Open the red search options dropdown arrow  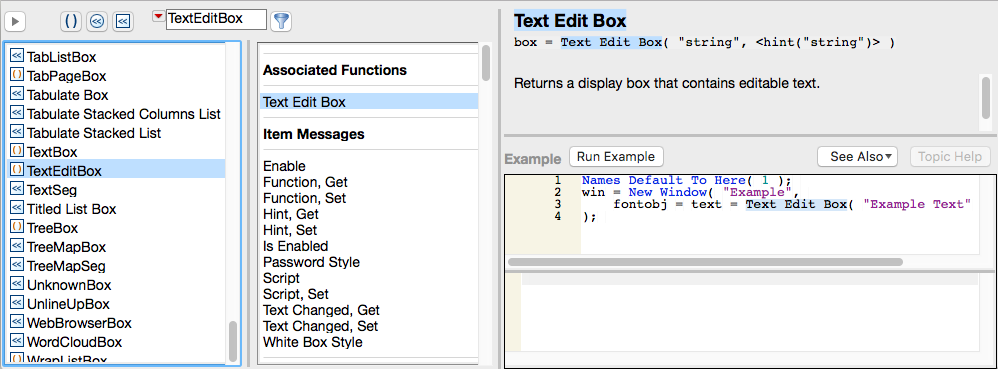(158, 17)
